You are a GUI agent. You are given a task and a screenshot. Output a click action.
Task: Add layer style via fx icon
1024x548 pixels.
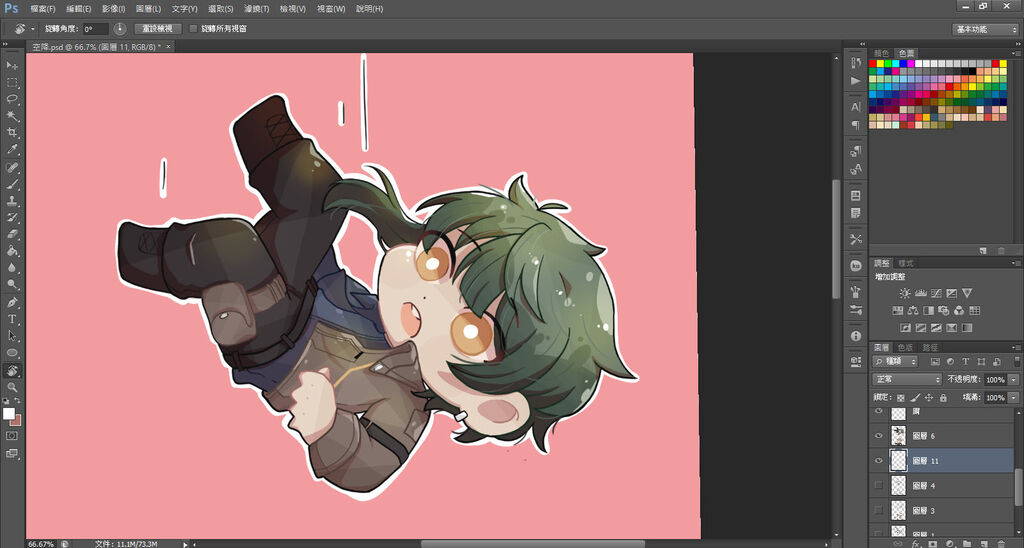[x=915, y=543]
